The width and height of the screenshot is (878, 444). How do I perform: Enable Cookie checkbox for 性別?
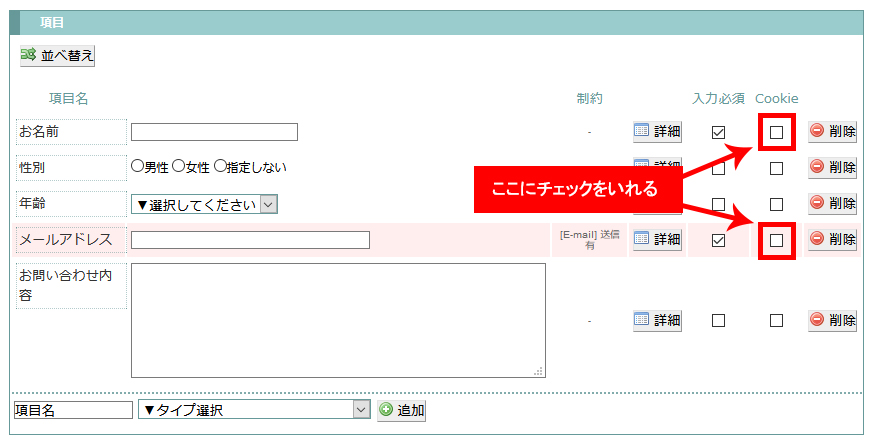[x=776, y=168]
